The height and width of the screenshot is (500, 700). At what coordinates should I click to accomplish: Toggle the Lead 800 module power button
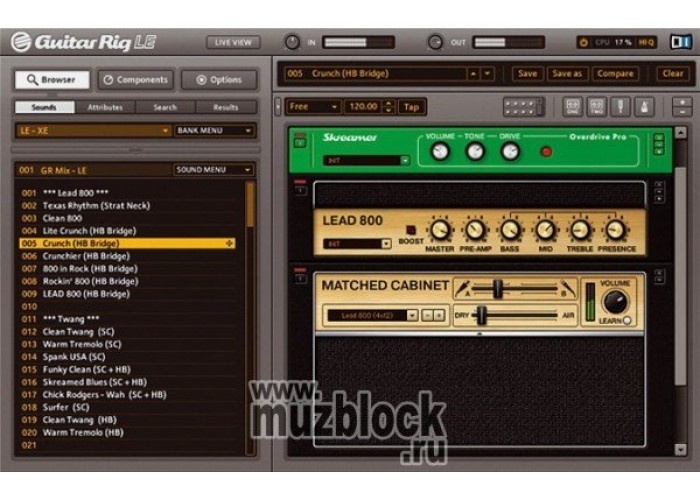tap(300, 190)
